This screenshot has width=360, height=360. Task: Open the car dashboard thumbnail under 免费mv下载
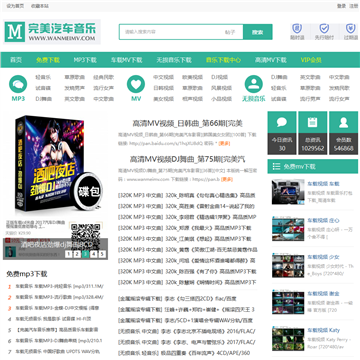[x=288, y=192]
